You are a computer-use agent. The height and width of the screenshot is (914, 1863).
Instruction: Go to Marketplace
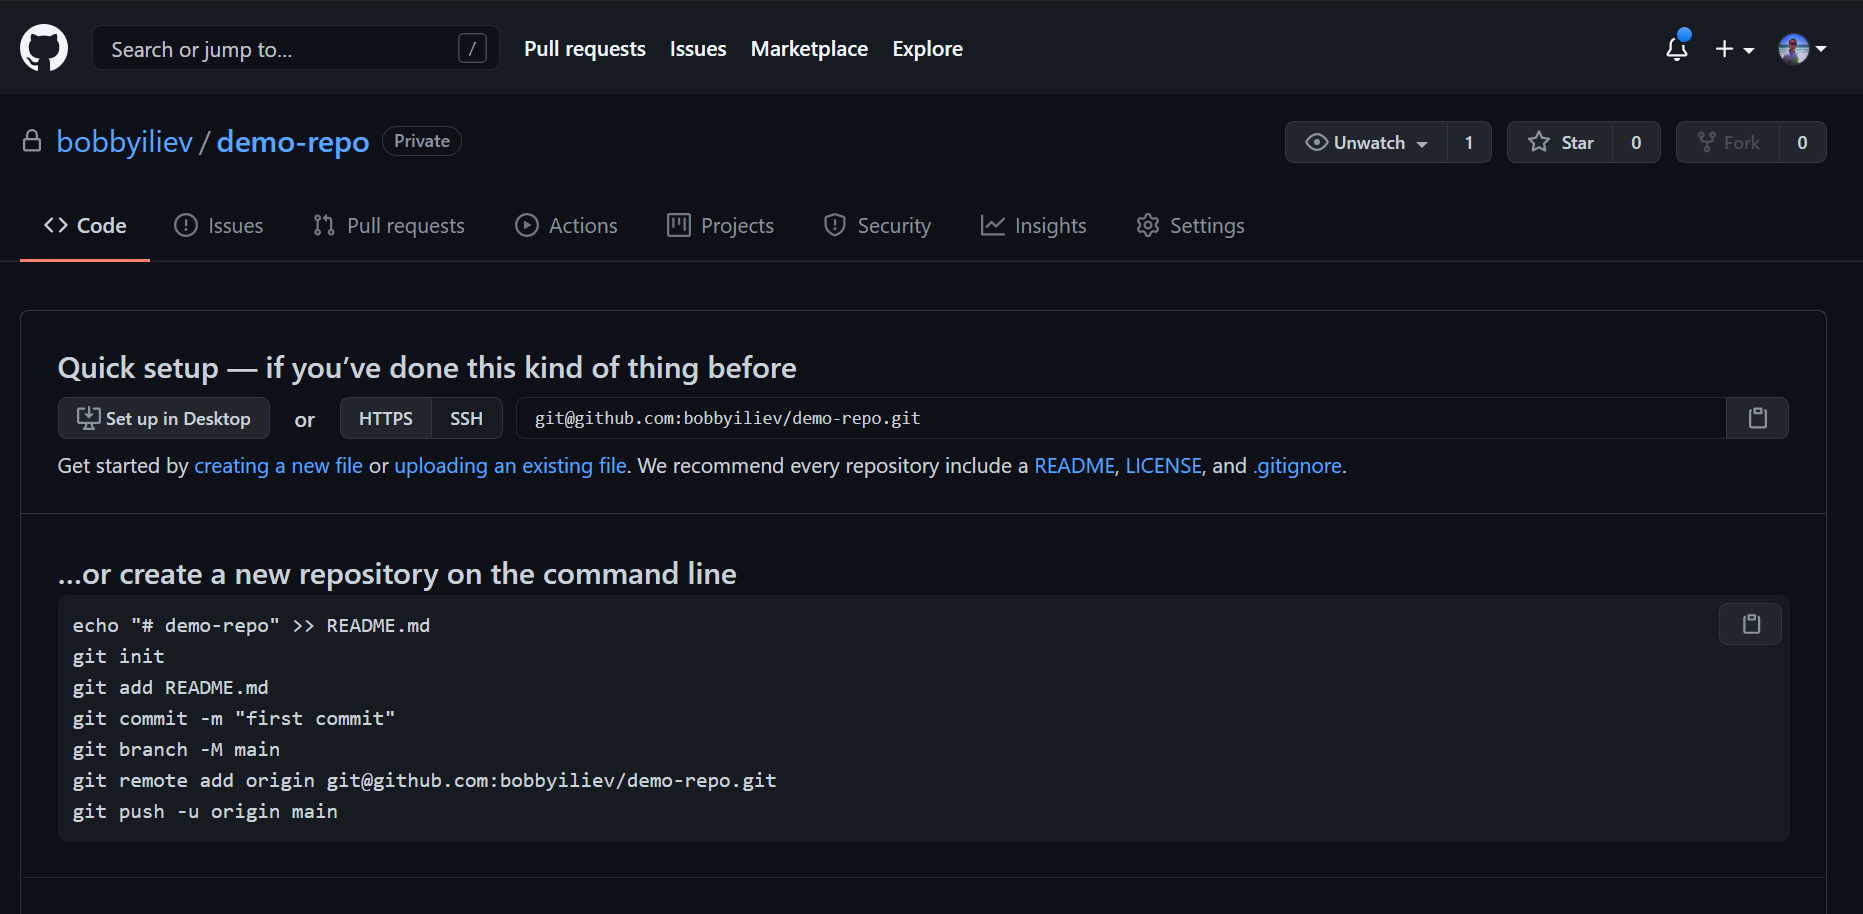point(809,49)
